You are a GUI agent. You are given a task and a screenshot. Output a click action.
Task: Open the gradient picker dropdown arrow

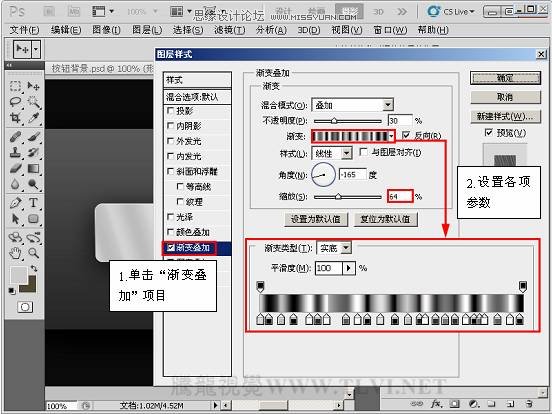[391, 136]
